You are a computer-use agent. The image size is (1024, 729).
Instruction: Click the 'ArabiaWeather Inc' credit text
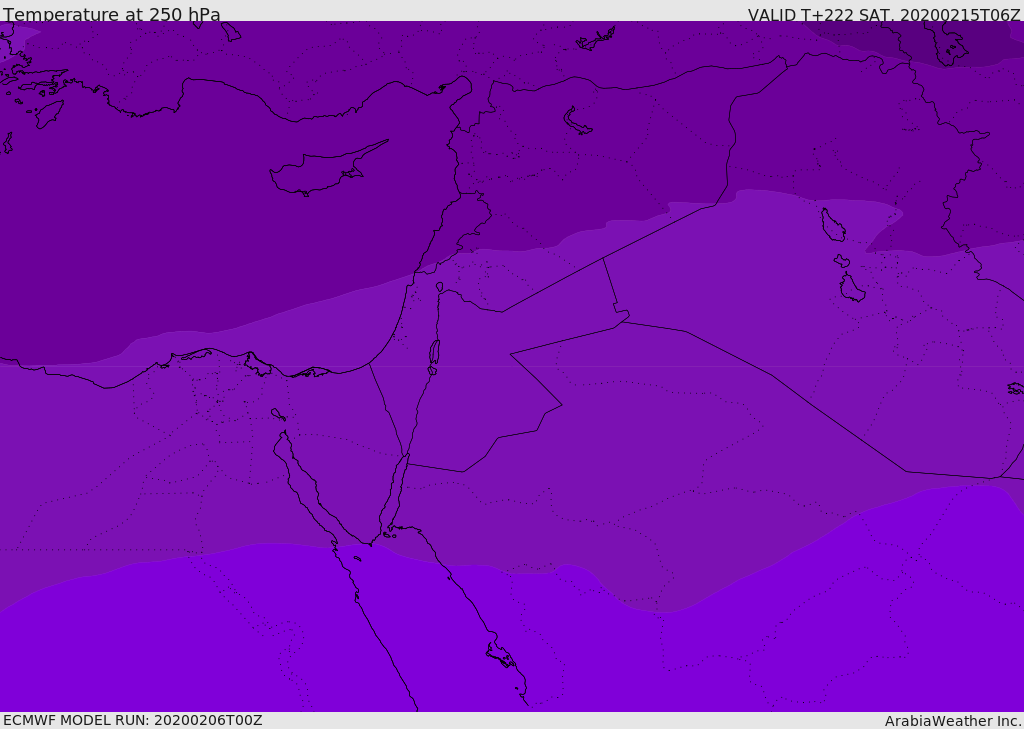pos(952,721)
